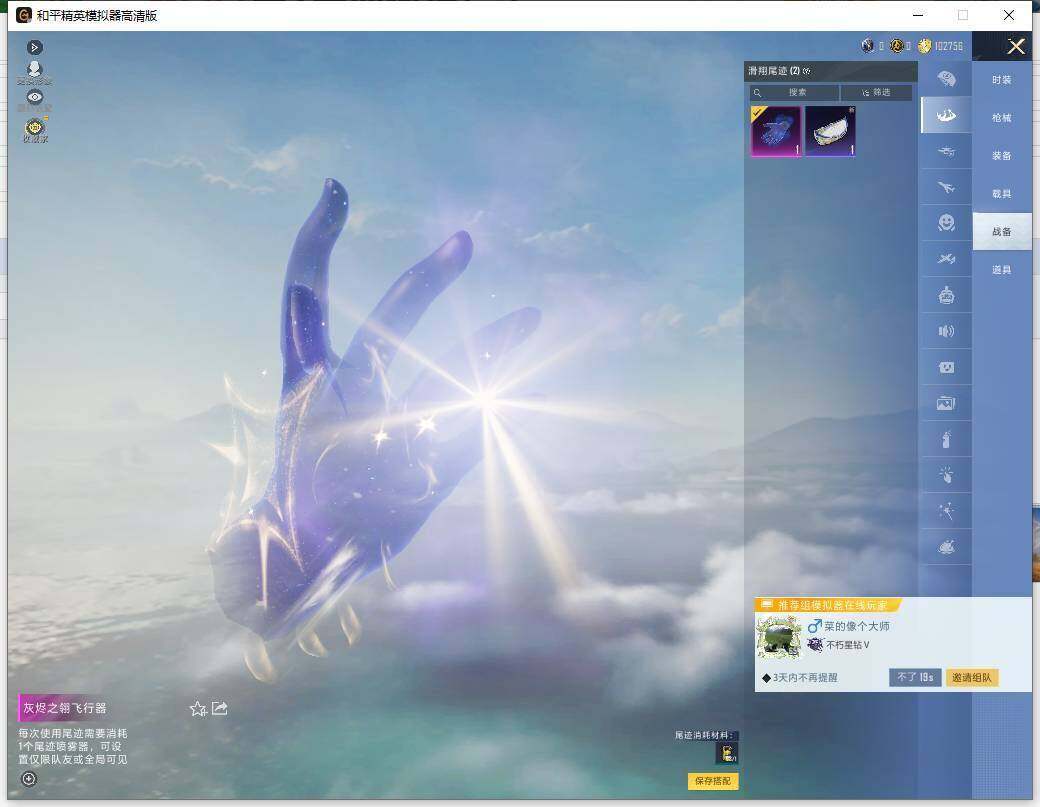Open the drone category icon
The image size is (1040, 807).
946,151
